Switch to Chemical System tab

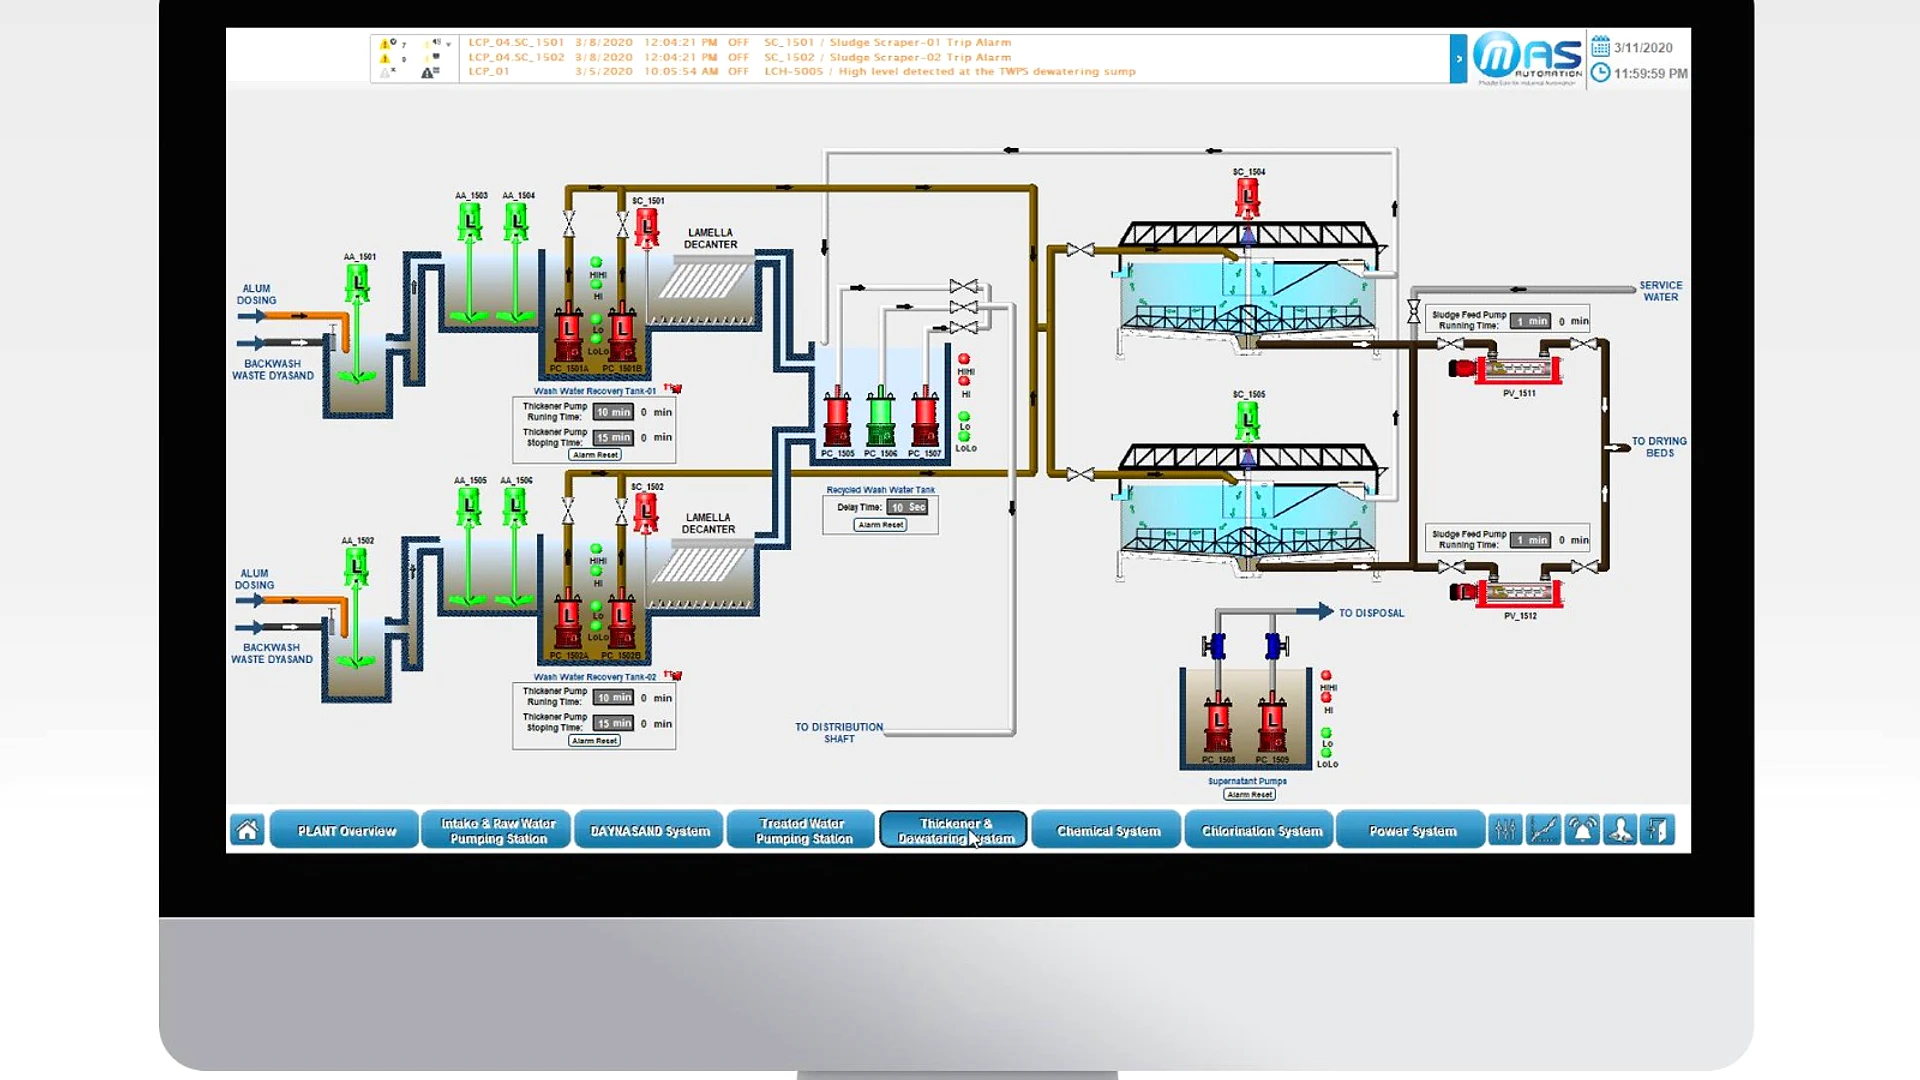click(x=1108, y=830)
